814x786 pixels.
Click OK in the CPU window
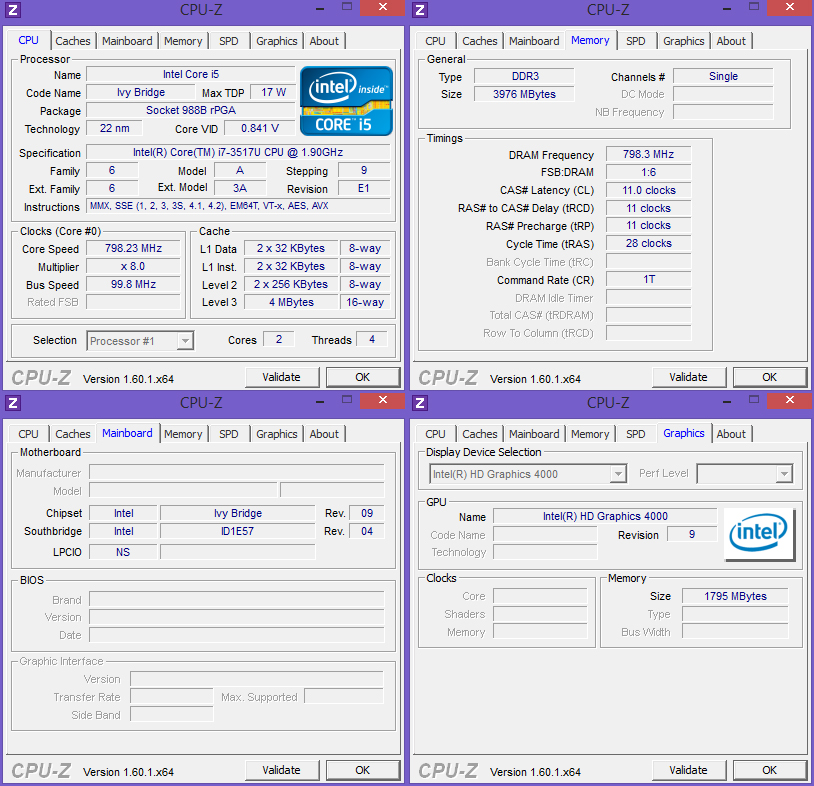(363, 377)
